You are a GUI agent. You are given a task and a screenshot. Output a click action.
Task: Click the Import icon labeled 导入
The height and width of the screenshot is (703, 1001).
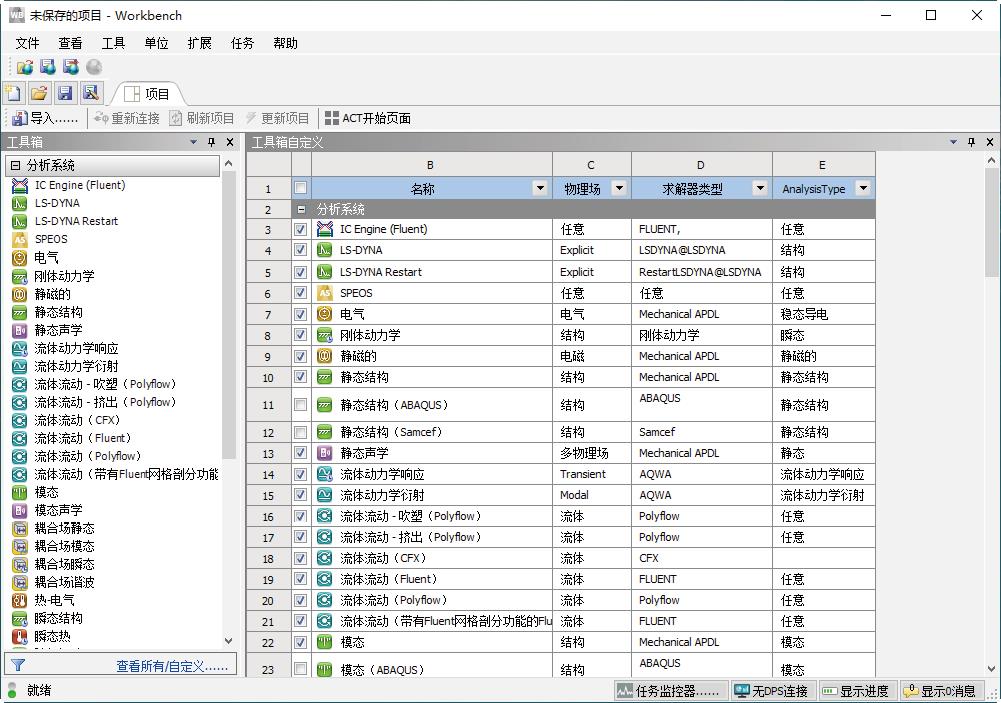(x=20, y=118)
